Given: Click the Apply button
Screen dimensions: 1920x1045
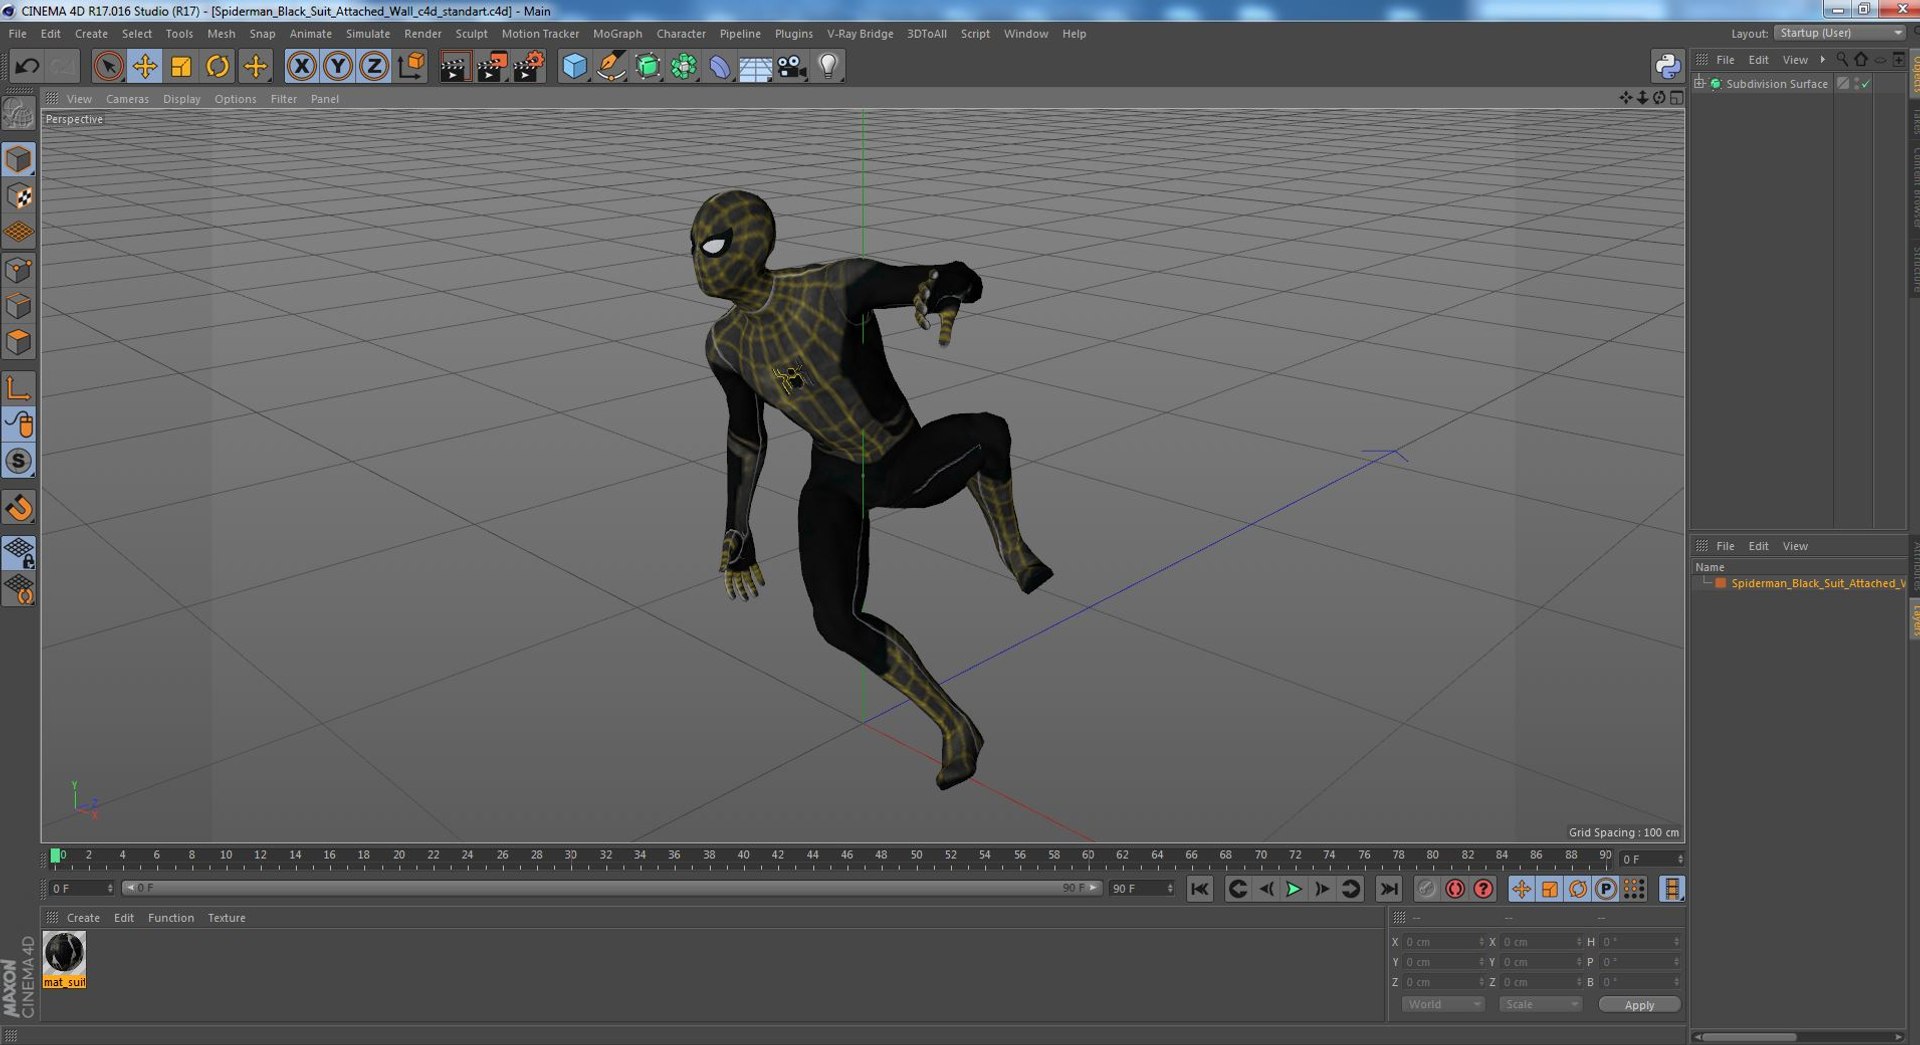Looking at the screenshot, I should (x=1639, y=1005).
